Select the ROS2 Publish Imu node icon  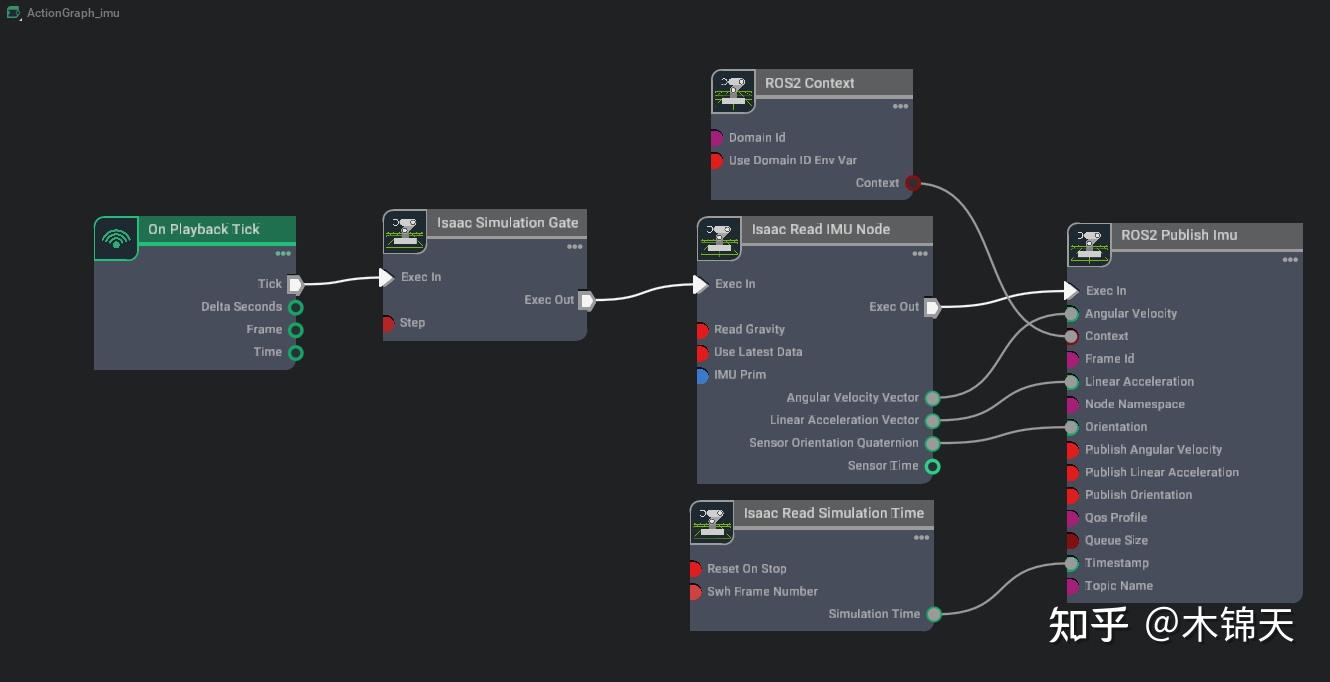tap(1089, 246)
